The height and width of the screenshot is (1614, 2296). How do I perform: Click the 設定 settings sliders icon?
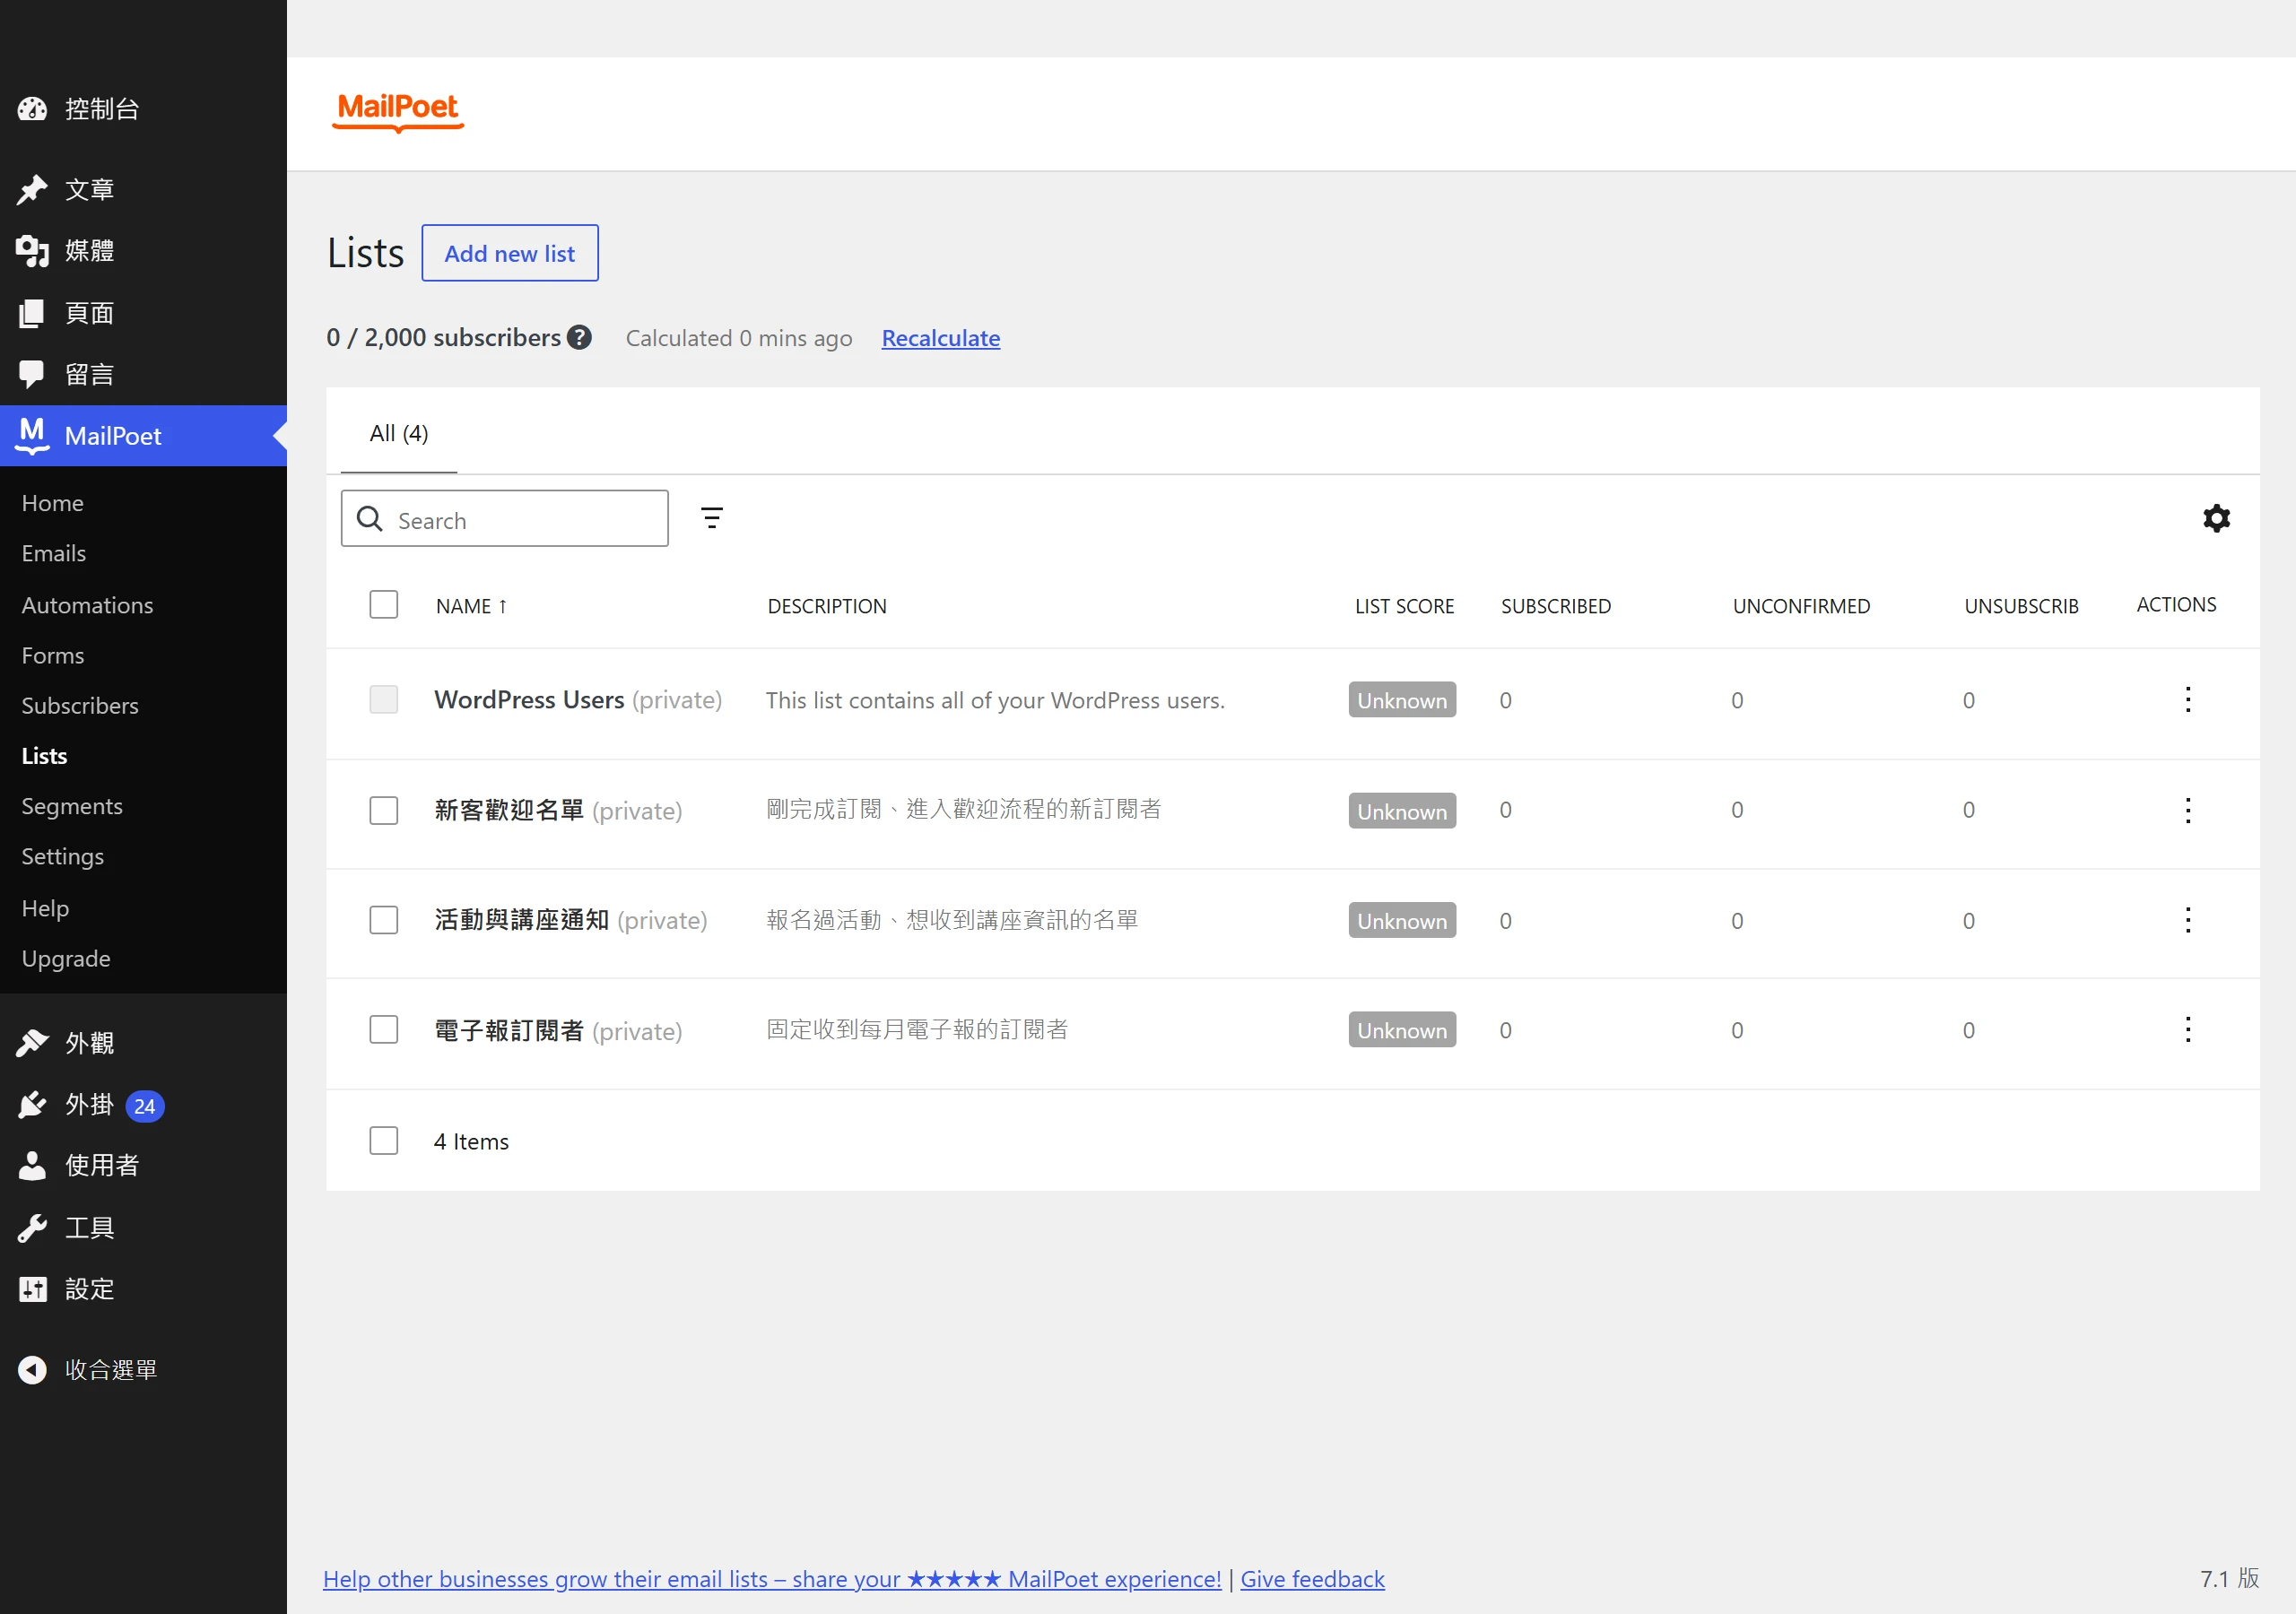point(32,1289)
